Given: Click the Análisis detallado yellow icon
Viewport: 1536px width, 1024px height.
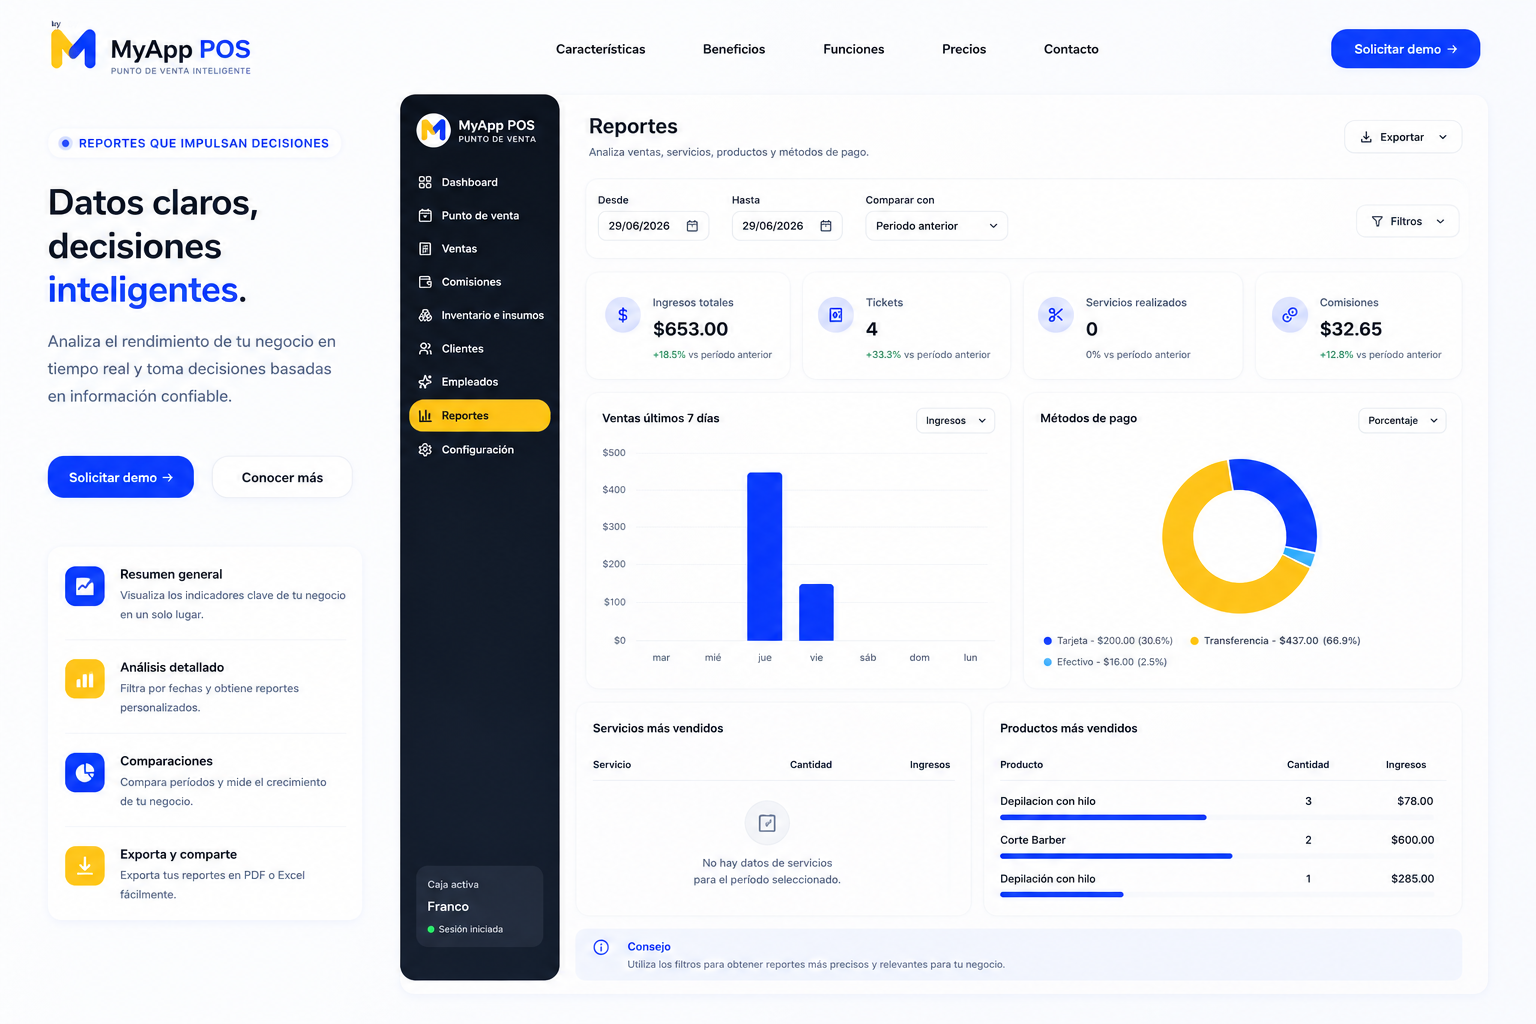Looking at the screenshot, I should (x=85, y=679).
